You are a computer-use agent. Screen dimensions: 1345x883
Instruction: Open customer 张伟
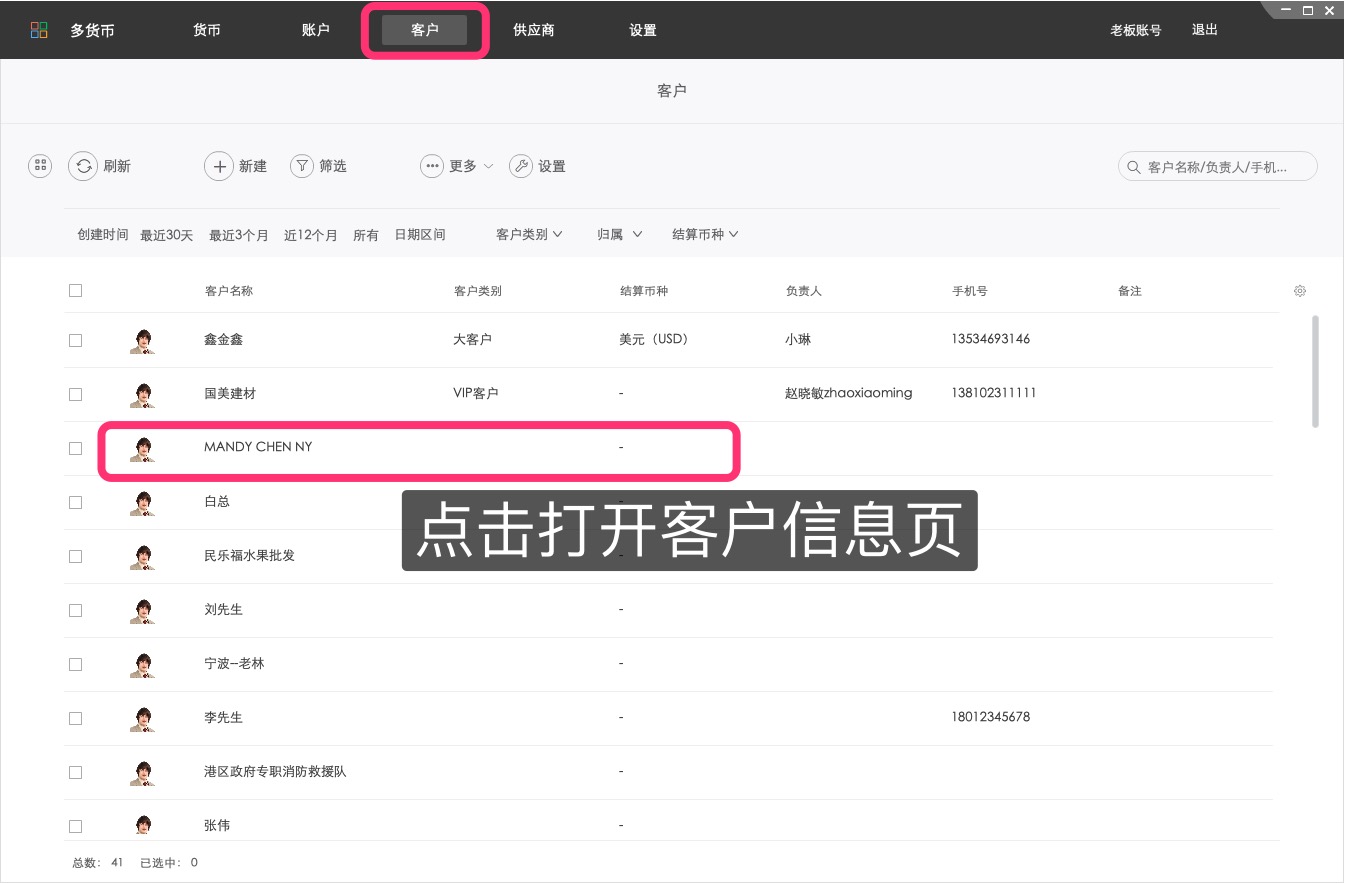click(217, 826)
